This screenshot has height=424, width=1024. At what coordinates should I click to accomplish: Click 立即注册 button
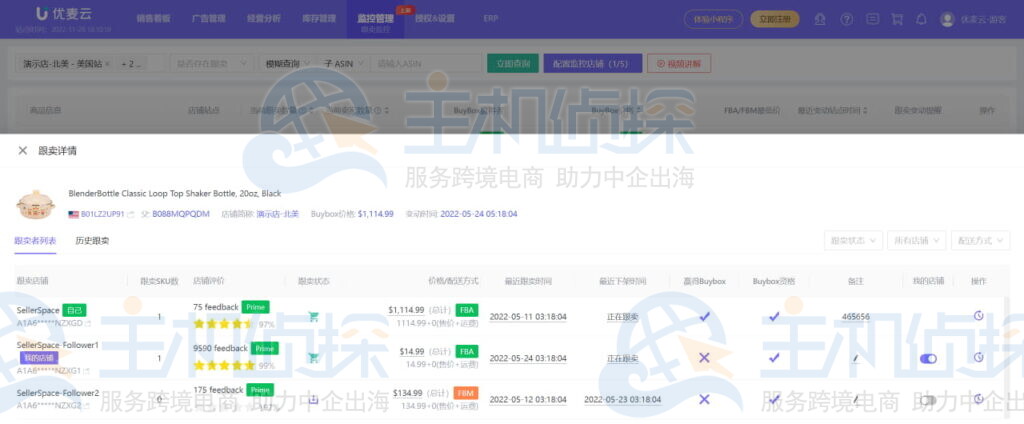click(775, 20)
